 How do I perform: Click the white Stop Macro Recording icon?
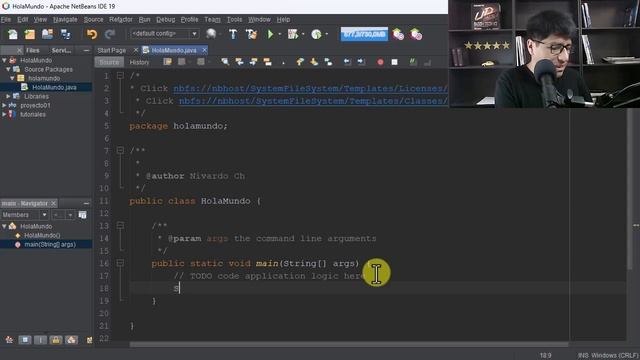coord(394,62)
